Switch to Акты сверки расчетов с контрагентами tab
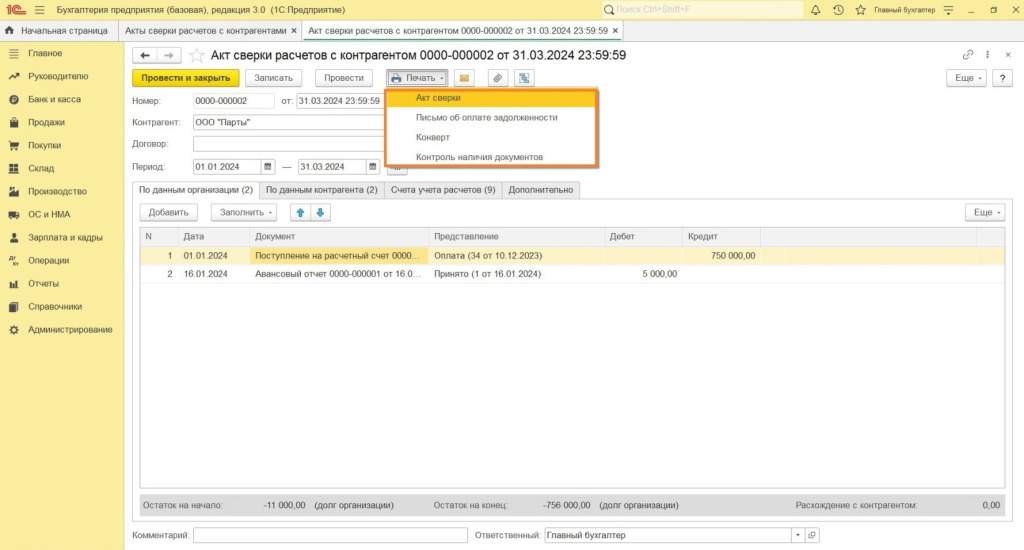 tap(206, 31)
